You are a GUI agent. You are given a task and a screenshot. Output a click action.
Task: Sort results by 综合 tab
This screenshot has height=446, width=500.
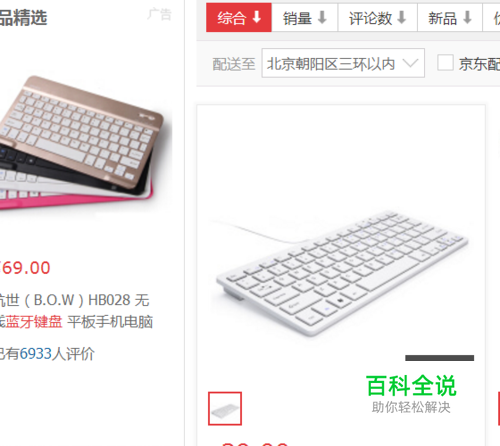point(239,17)
